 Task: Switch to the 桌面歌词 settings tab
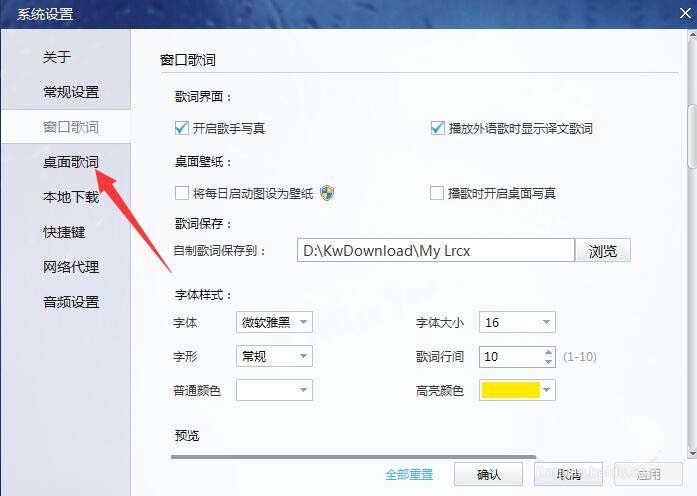click(x=71, y=162)
